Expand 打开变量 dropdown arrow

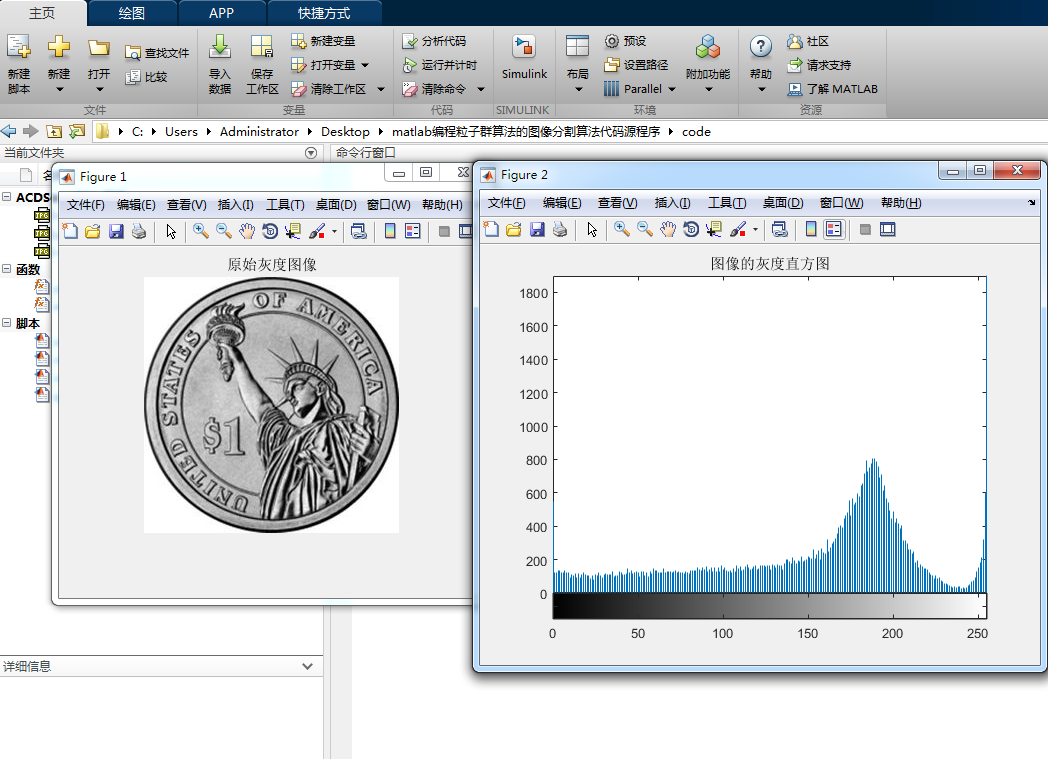tap(365, 65)
